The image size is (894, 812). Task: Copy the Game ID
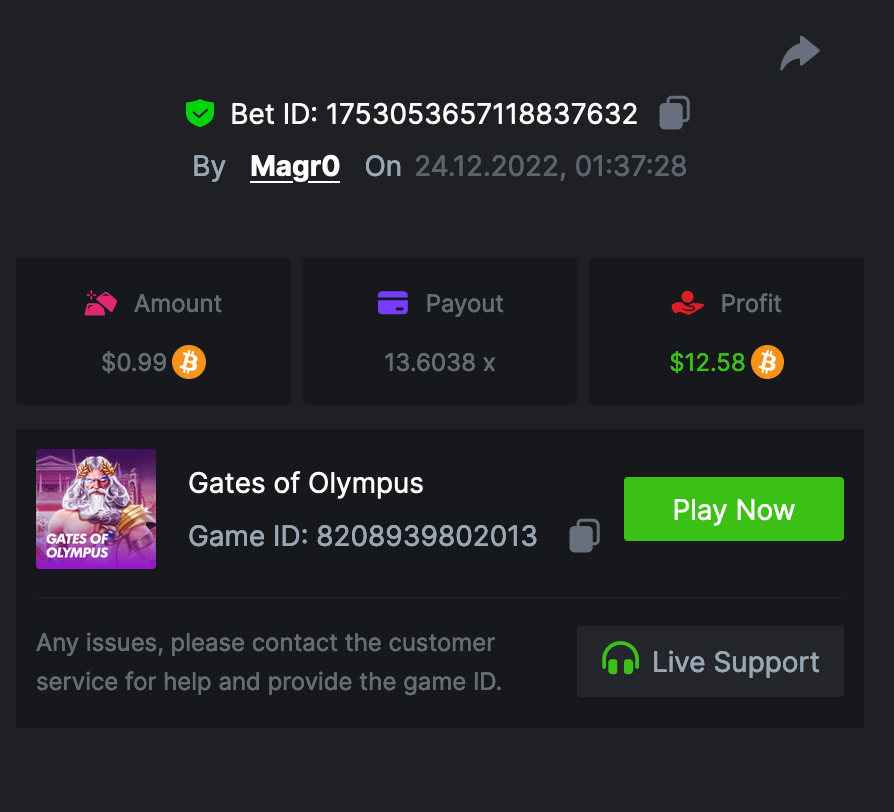pyautogui.click(x=585, y=536)
